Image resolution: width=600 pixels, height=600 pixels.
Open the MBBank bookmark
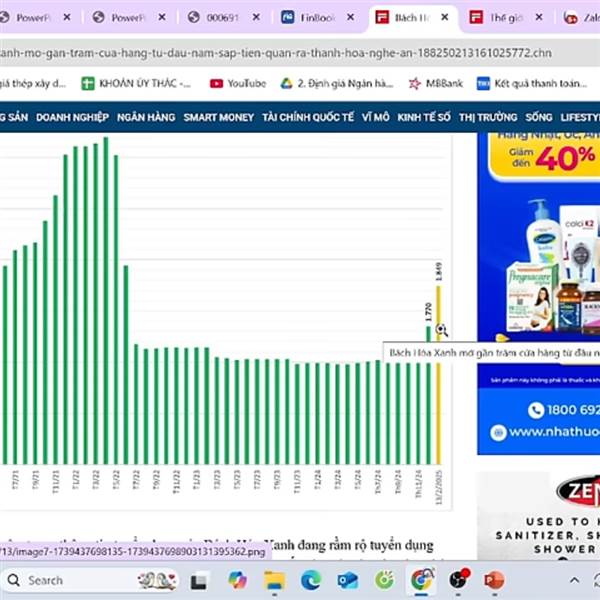coord(435,83)
